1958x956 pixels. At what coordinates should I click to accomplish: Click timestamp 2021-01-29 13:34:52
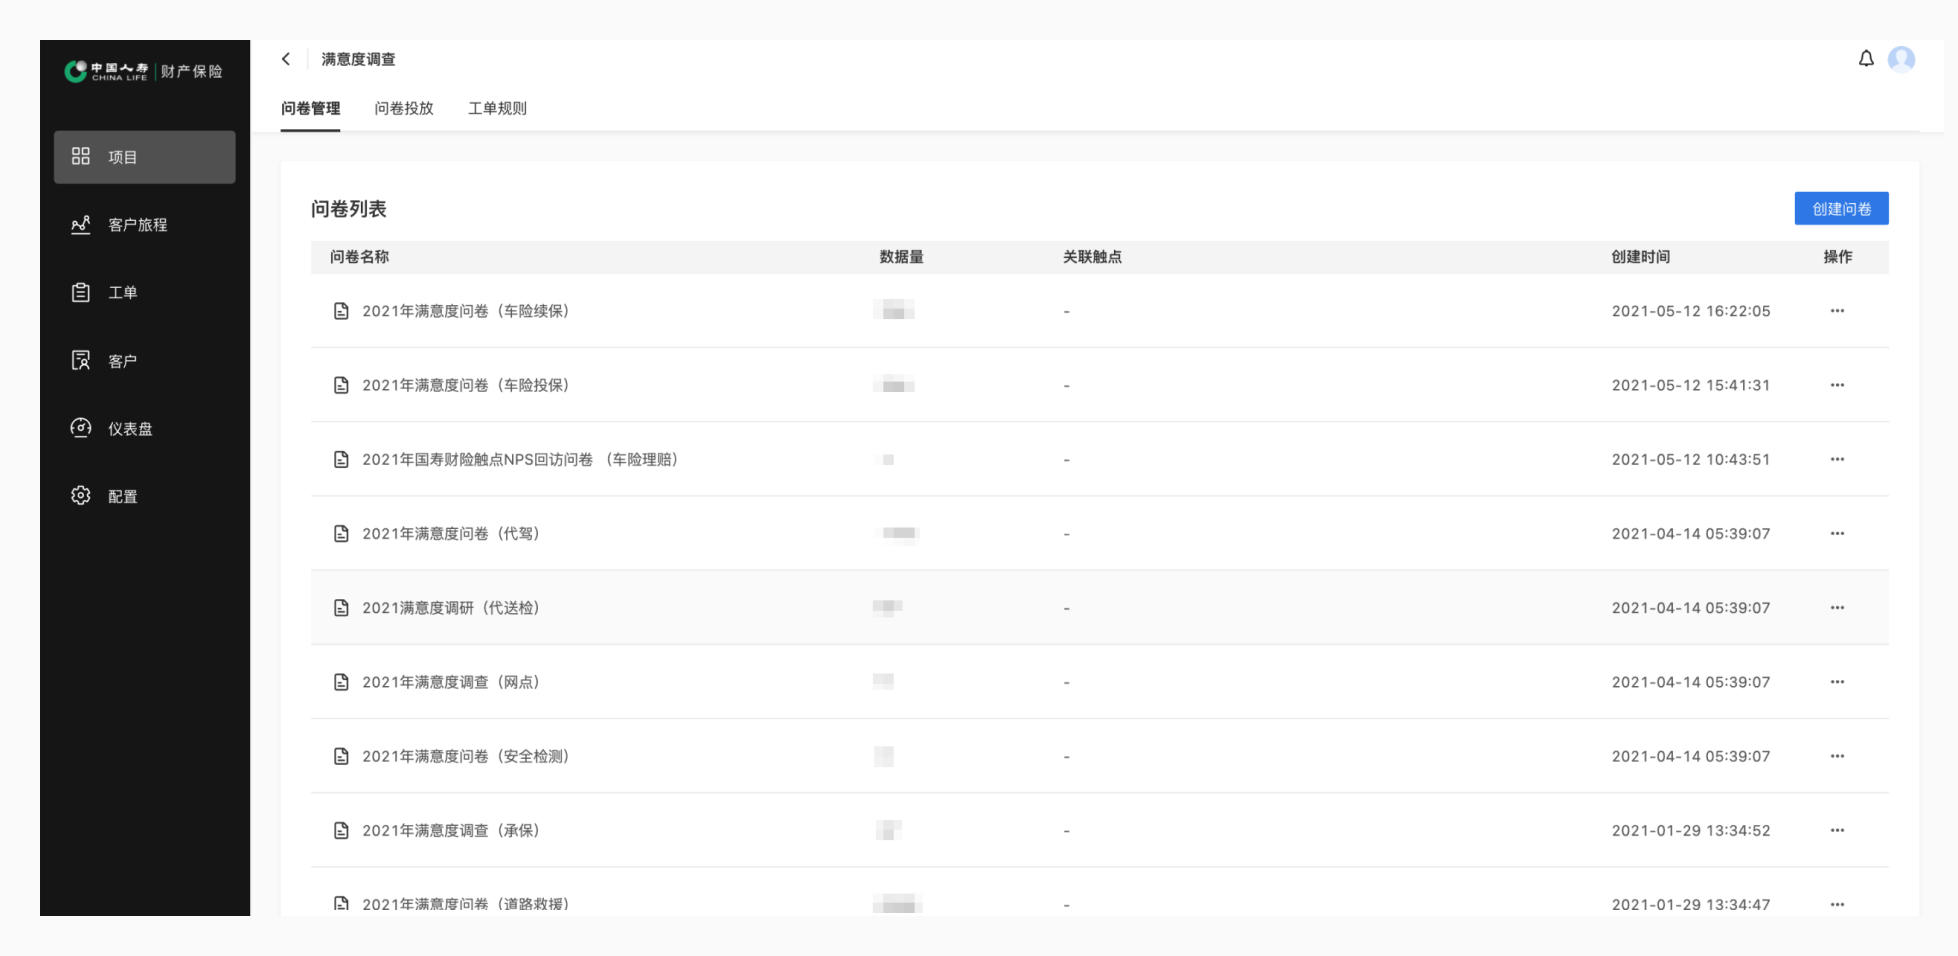[1691, 830]
